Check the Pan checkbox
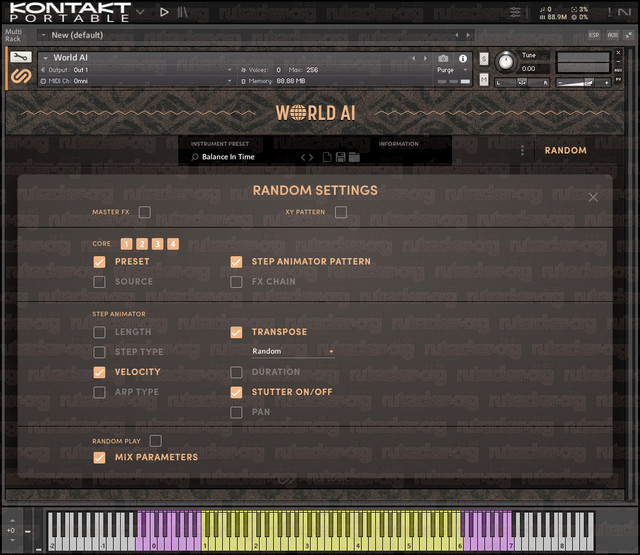This screenshot has width=640, height=555. click(236, 412)
